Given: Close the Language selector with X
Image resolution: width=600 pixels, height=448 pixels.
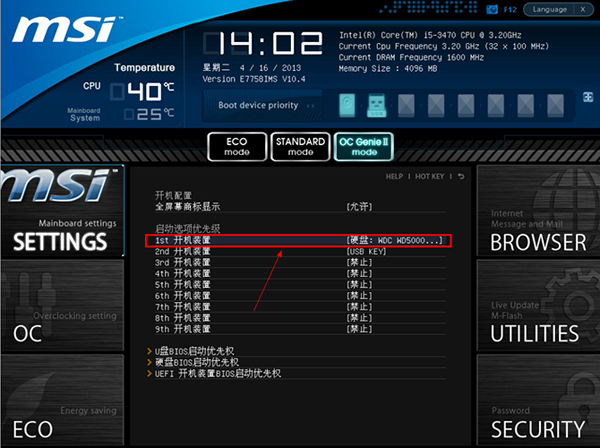Looking at the screenshot, I should click(582, 10).
